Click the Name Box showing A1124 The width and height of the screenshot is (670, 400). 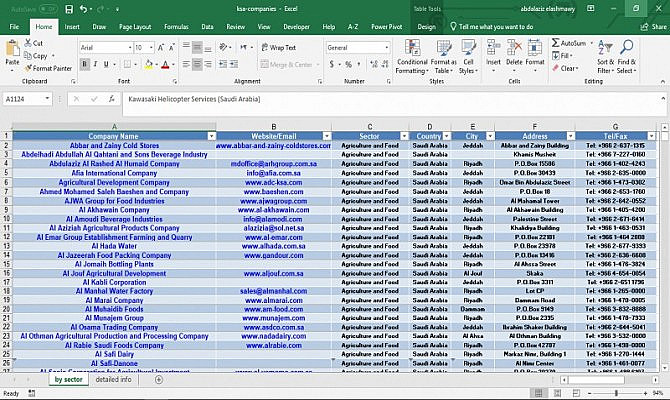(x=27, y=99)
